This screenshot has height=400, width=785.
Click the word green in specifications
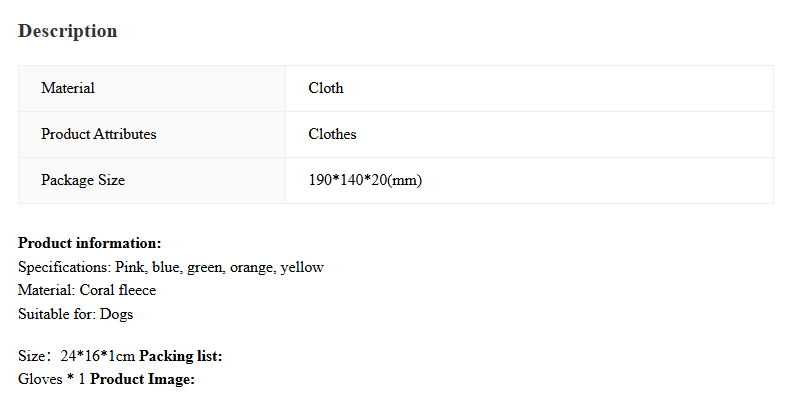point(206,268)
